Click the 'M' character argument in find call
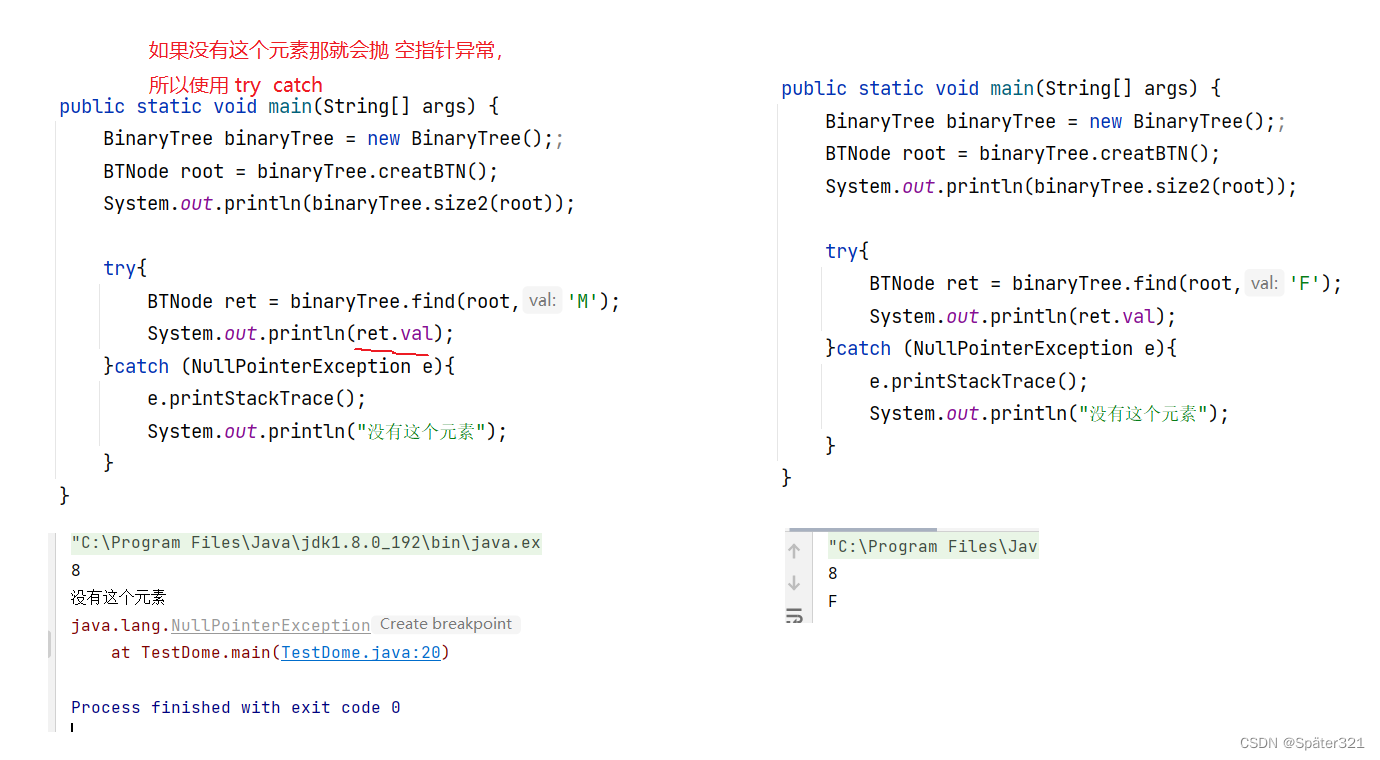Screen dimensions: 1380x760 pos(584,301)
